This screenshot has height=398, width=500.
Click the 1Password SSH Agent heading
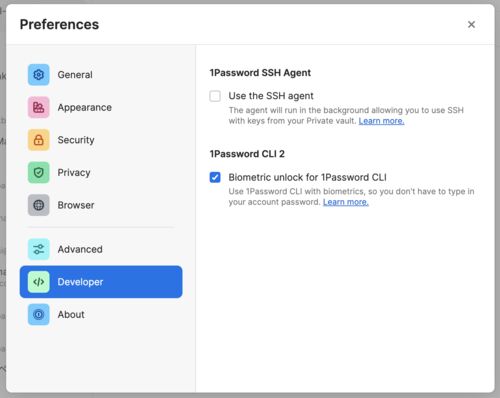(260, 73)
